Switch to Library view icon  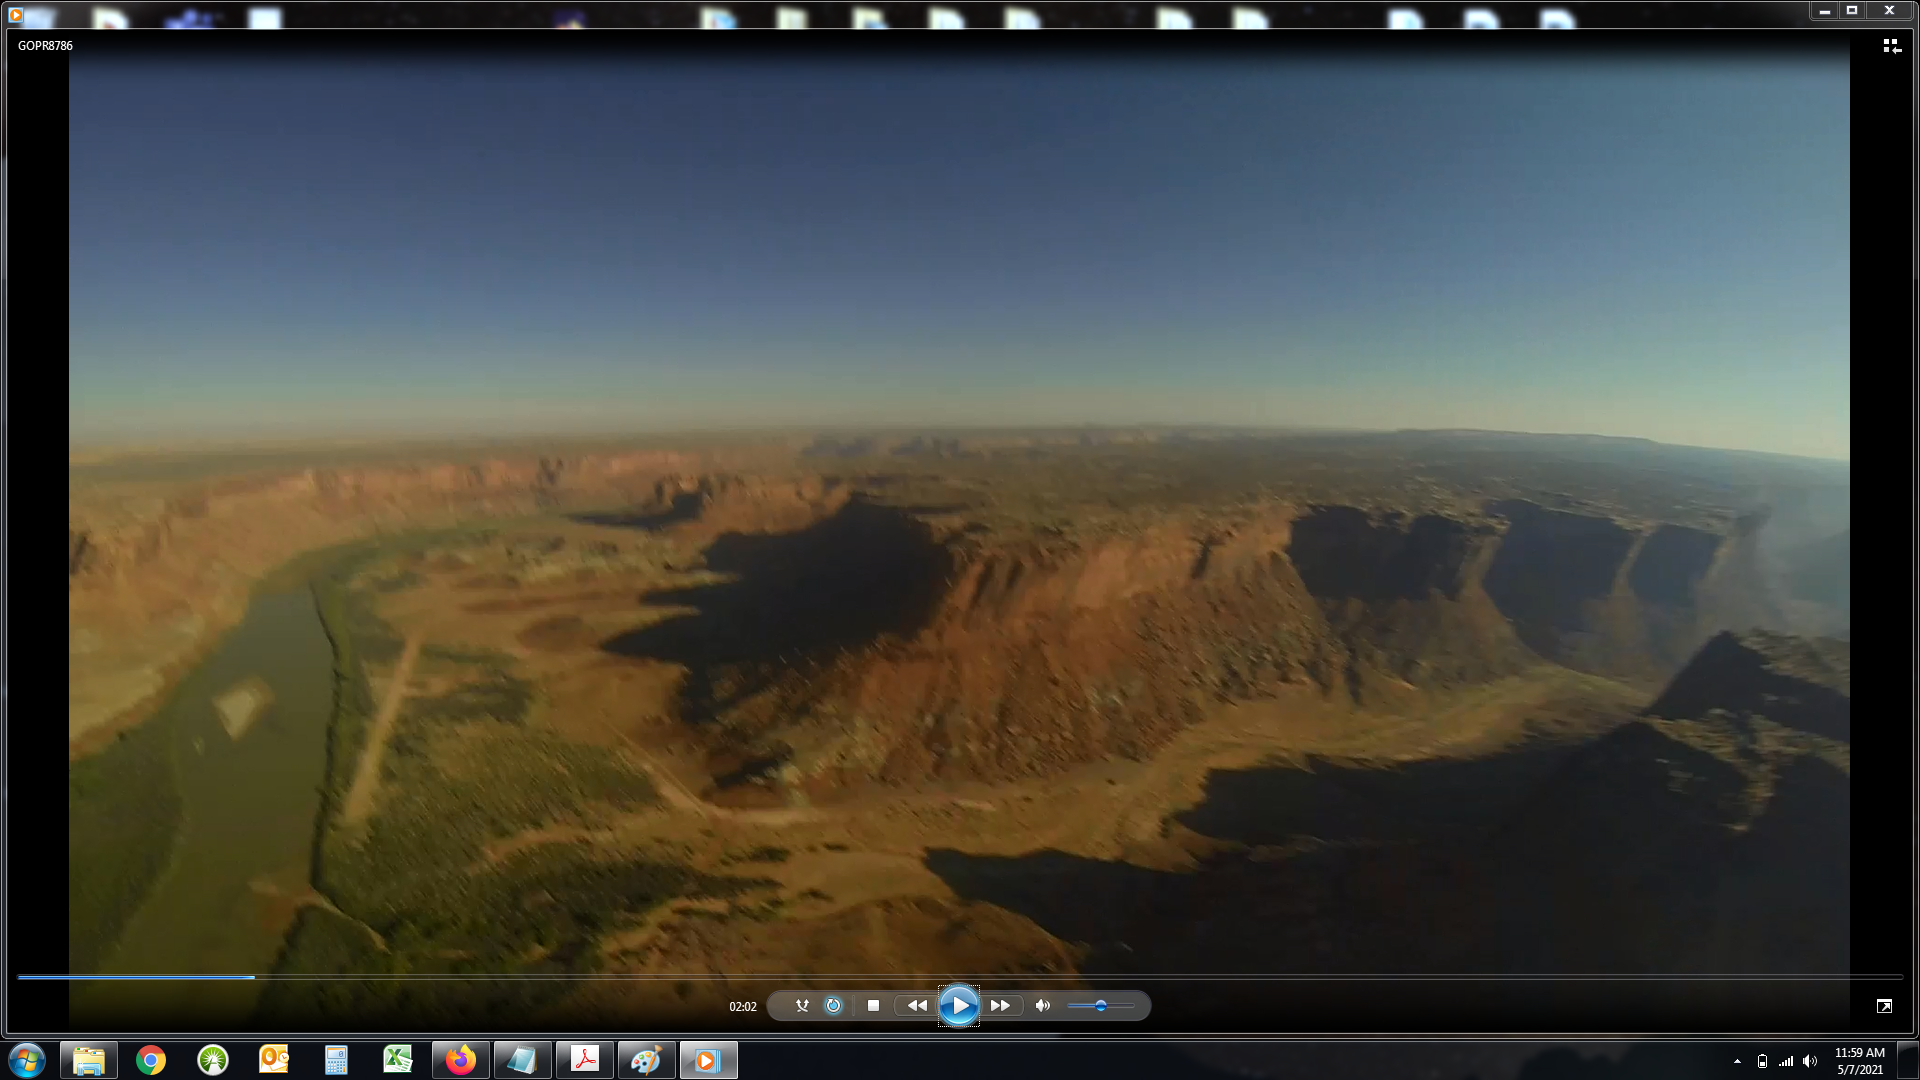pyautogui.click(x=1891, y=46)
